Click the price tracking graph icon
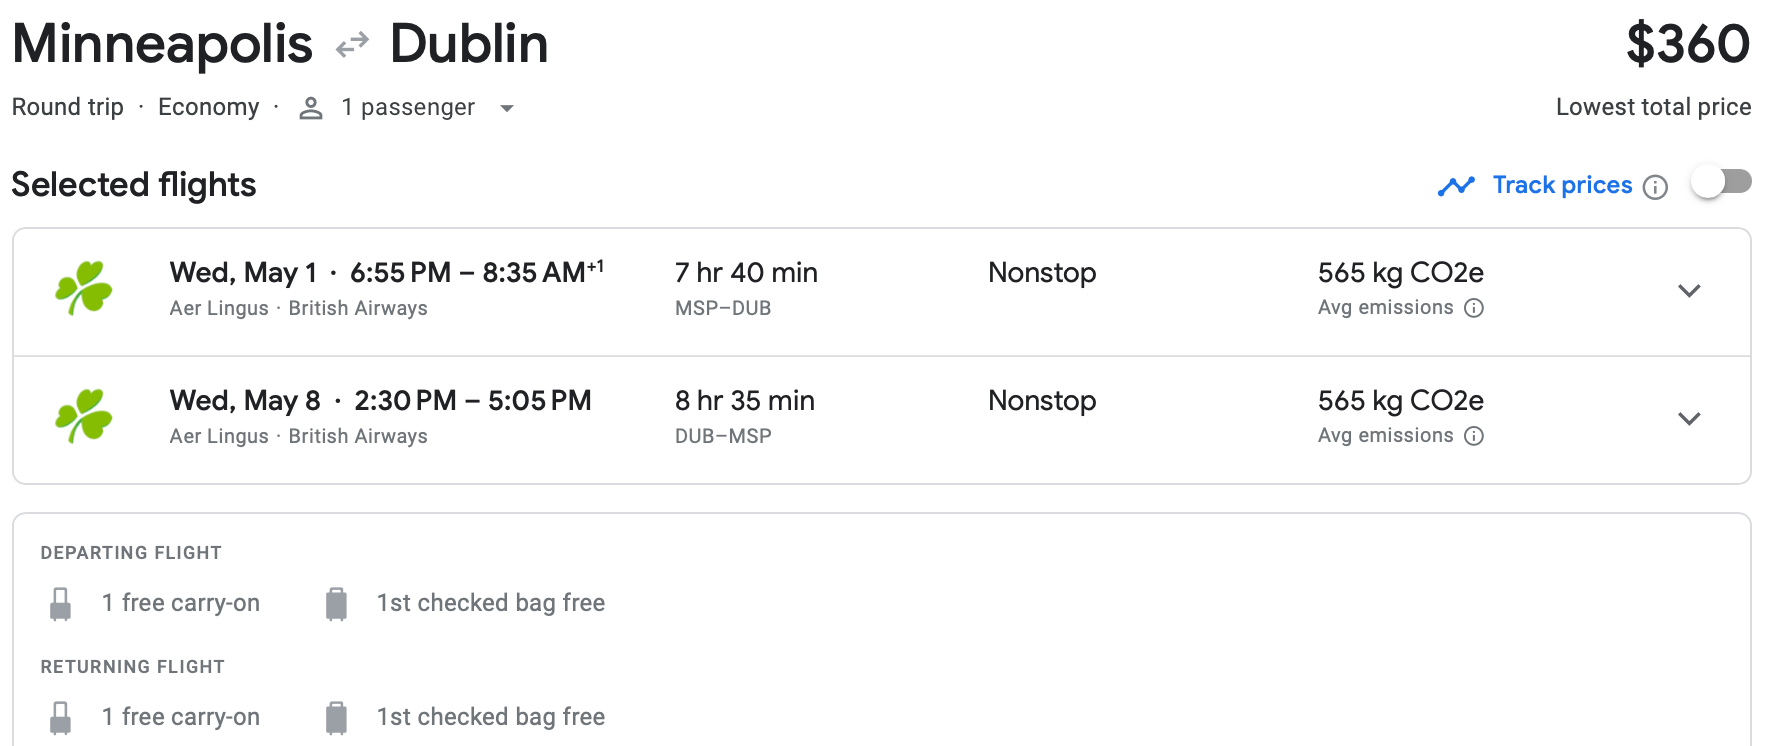This screenshot has height=746, width=1772. (x=1456, y=186)
